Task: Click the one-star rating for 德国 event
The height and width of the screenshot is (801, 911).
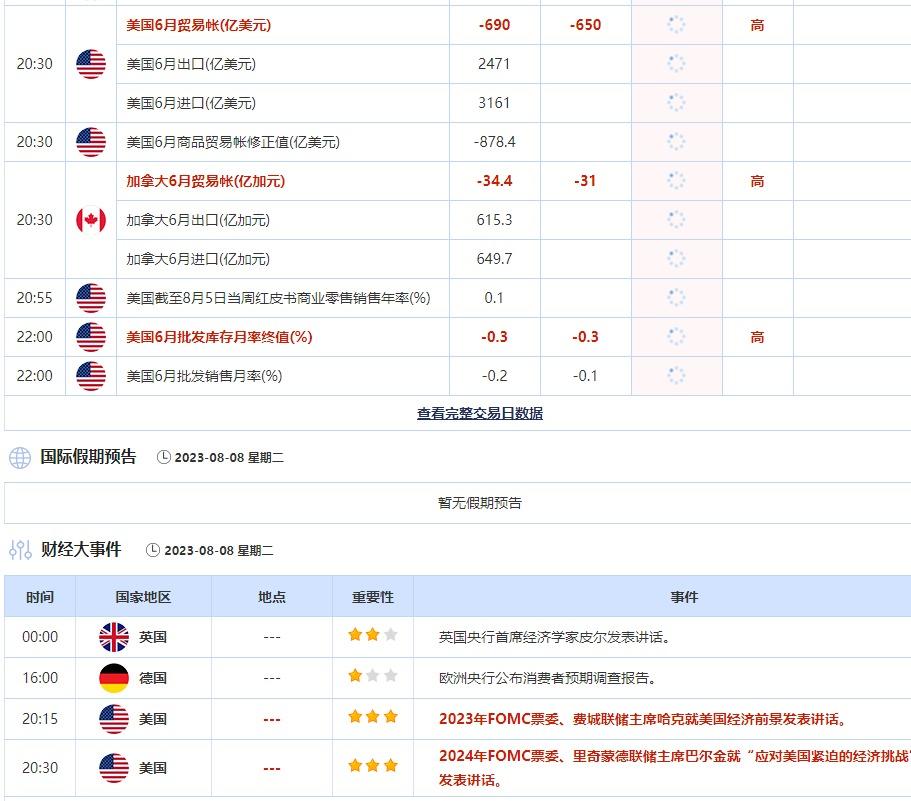Action: 372,677
